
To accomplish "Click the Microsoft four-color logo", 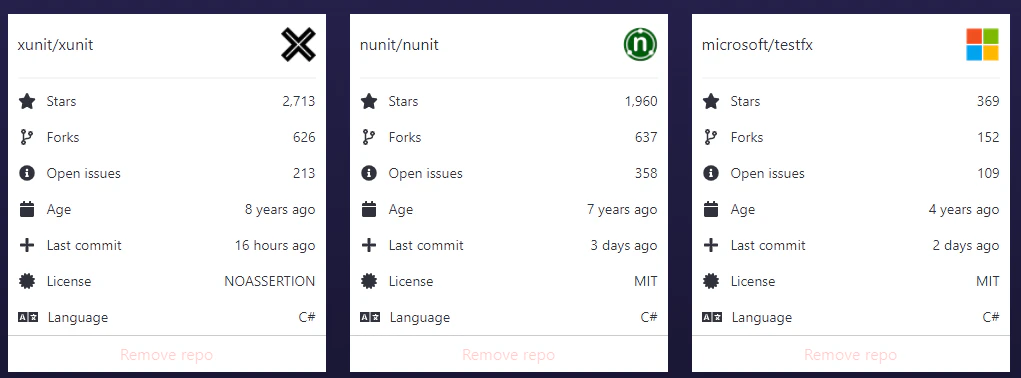I will 982,45.
